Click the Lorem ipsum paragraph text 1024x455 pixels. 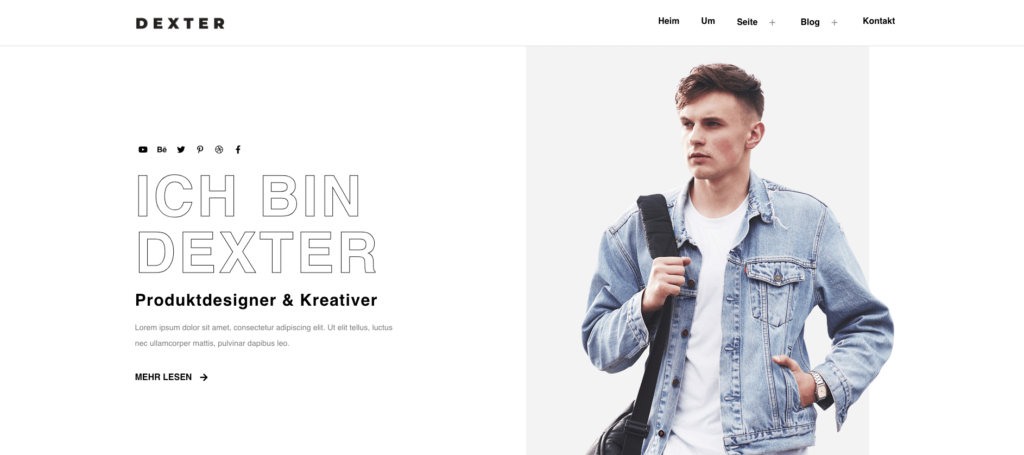click(x=264, y=336)
